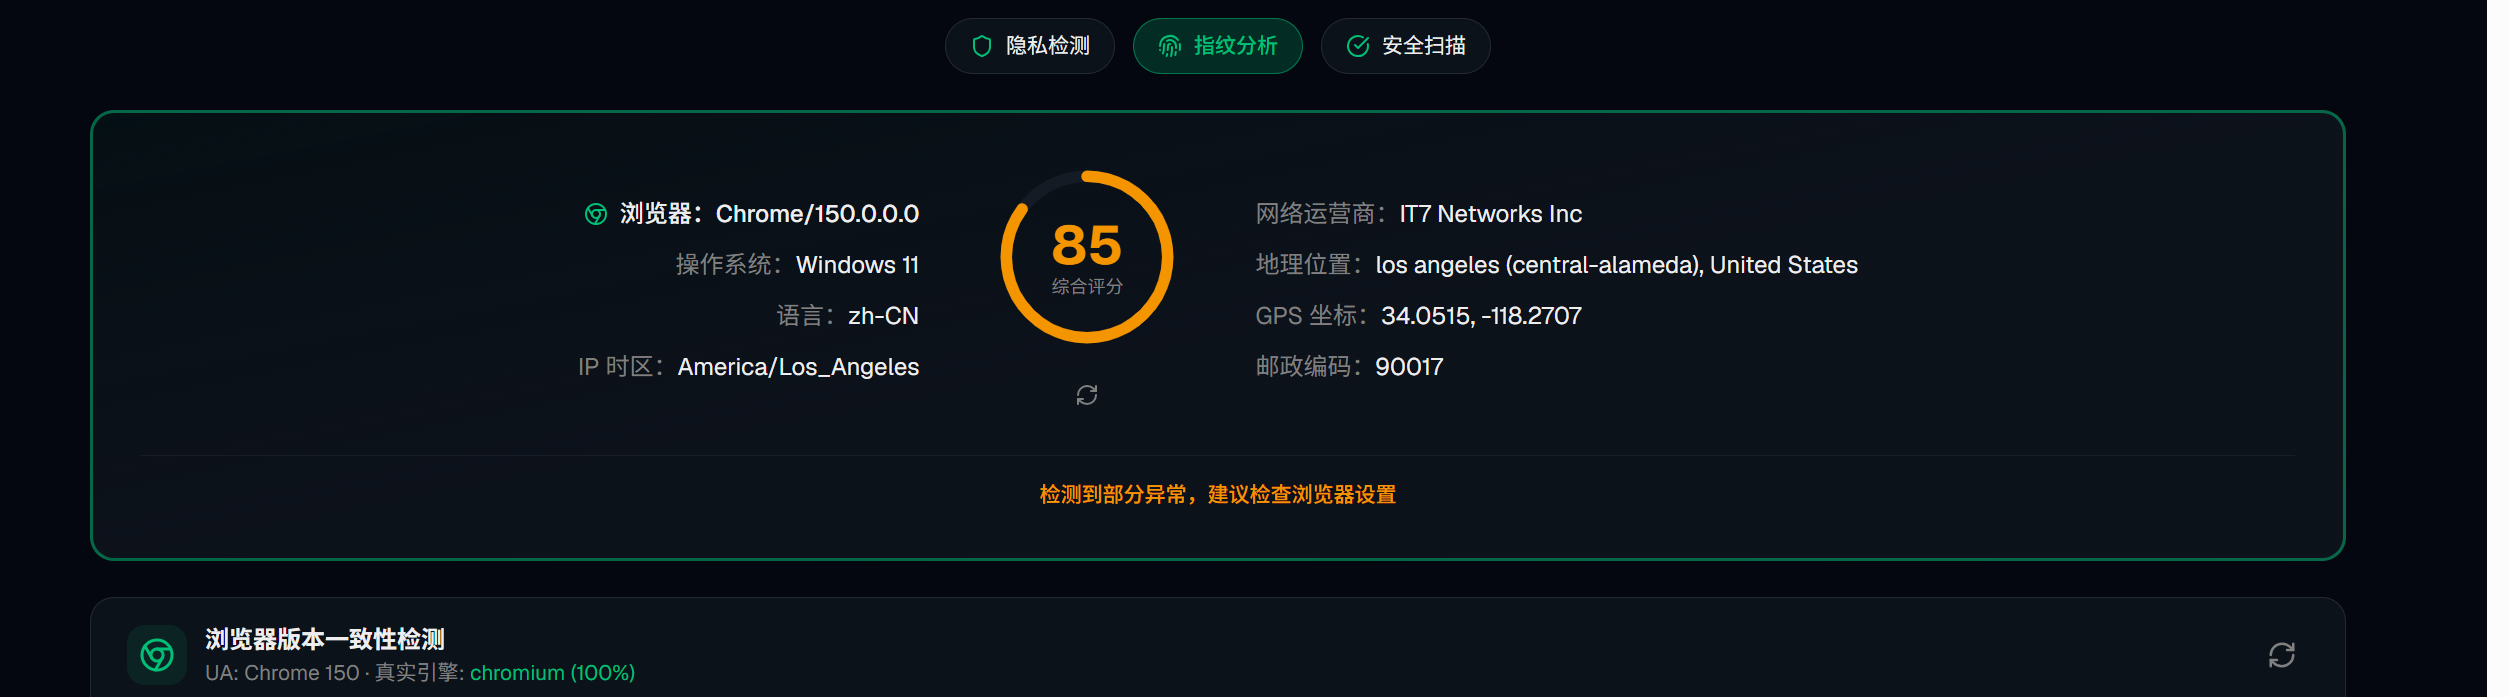
Task: Click the fingerprint icon in 指纹分析
Action: (1170, 46)
